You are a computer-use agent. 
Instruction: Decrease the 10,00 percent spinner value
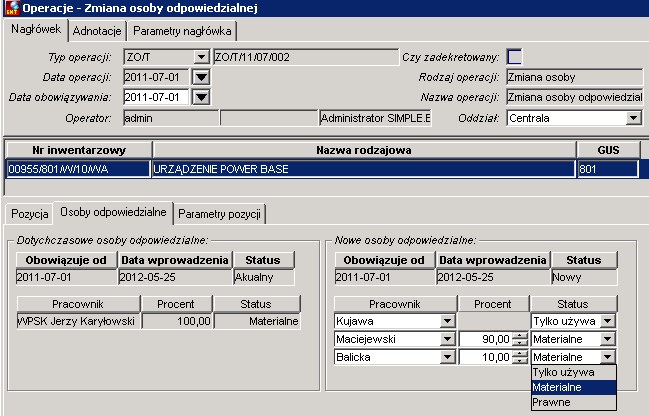[x=520, y=361]
